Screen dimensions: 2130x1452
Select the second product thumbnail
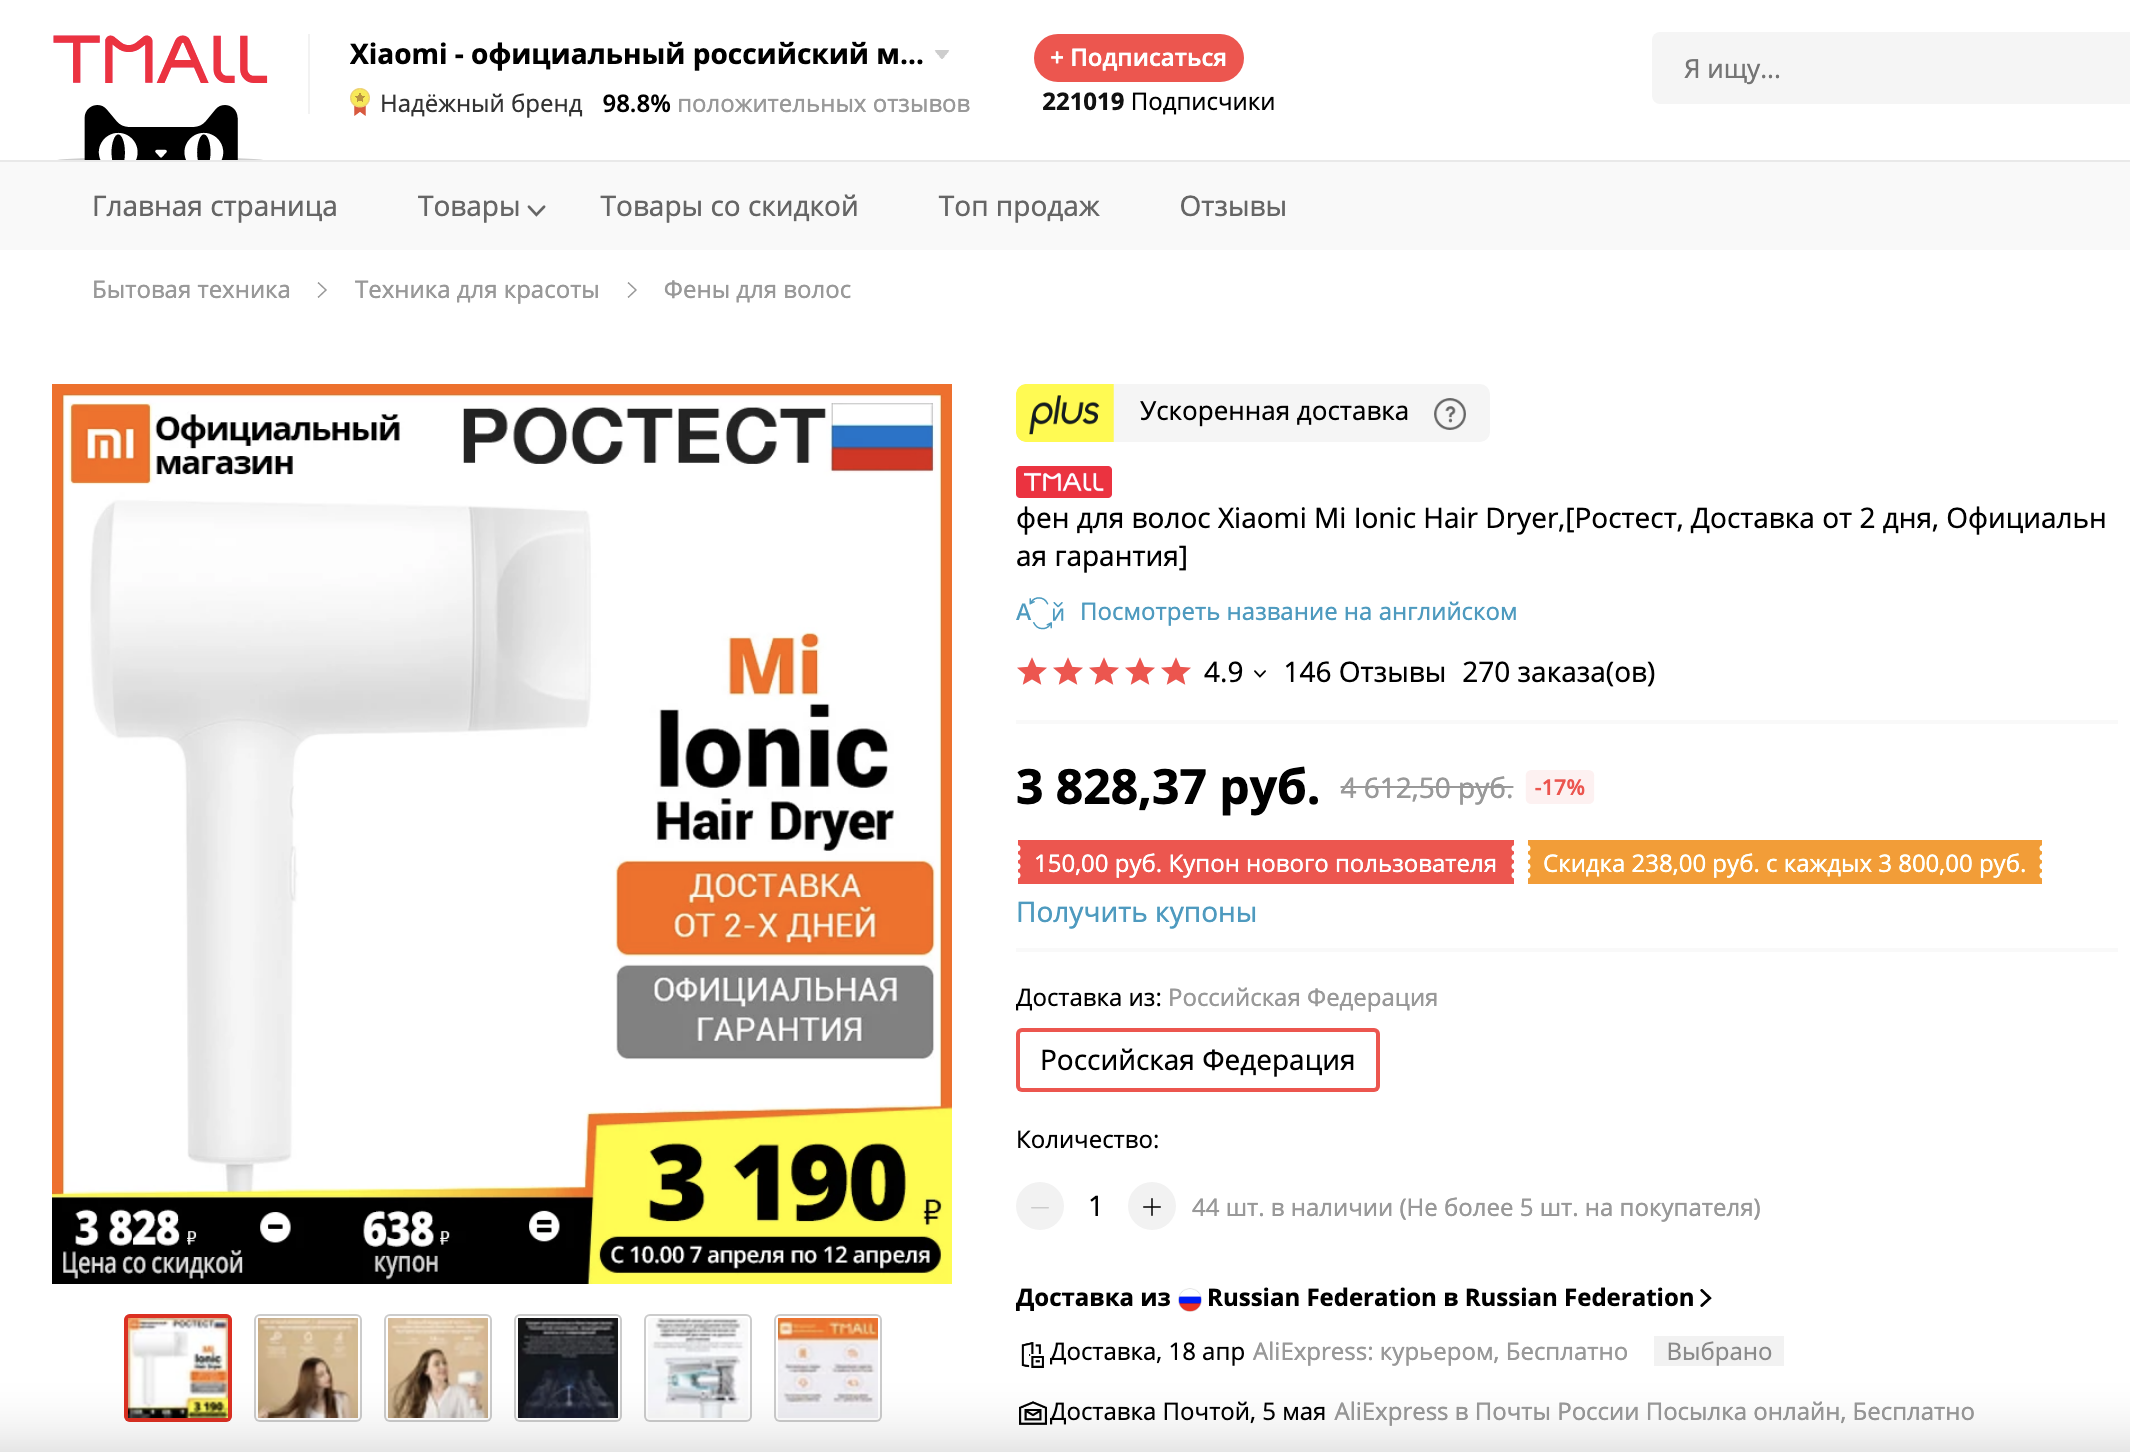click(x=308, y=1367)
